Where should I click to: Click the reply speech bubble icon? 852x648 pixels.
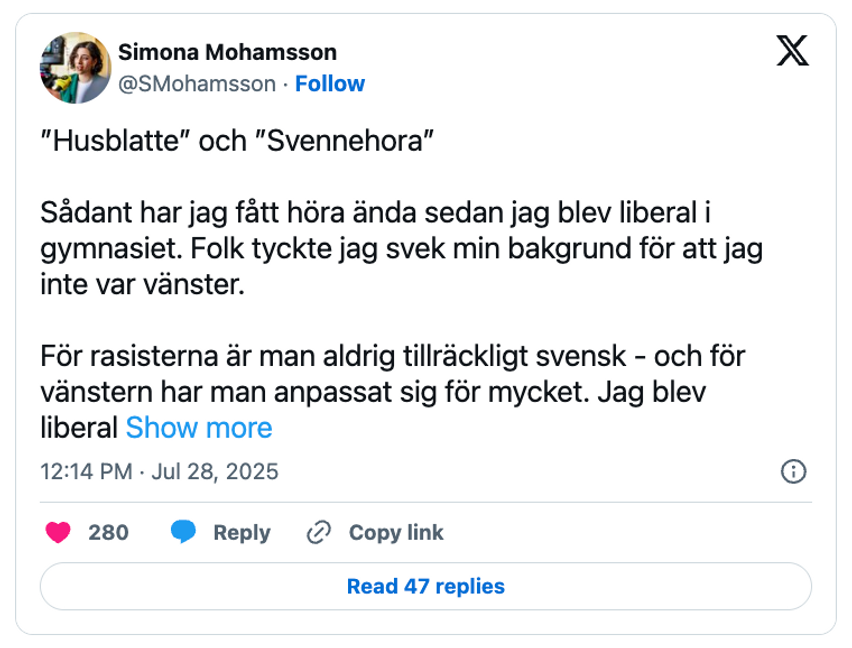[x=182, y=532]
